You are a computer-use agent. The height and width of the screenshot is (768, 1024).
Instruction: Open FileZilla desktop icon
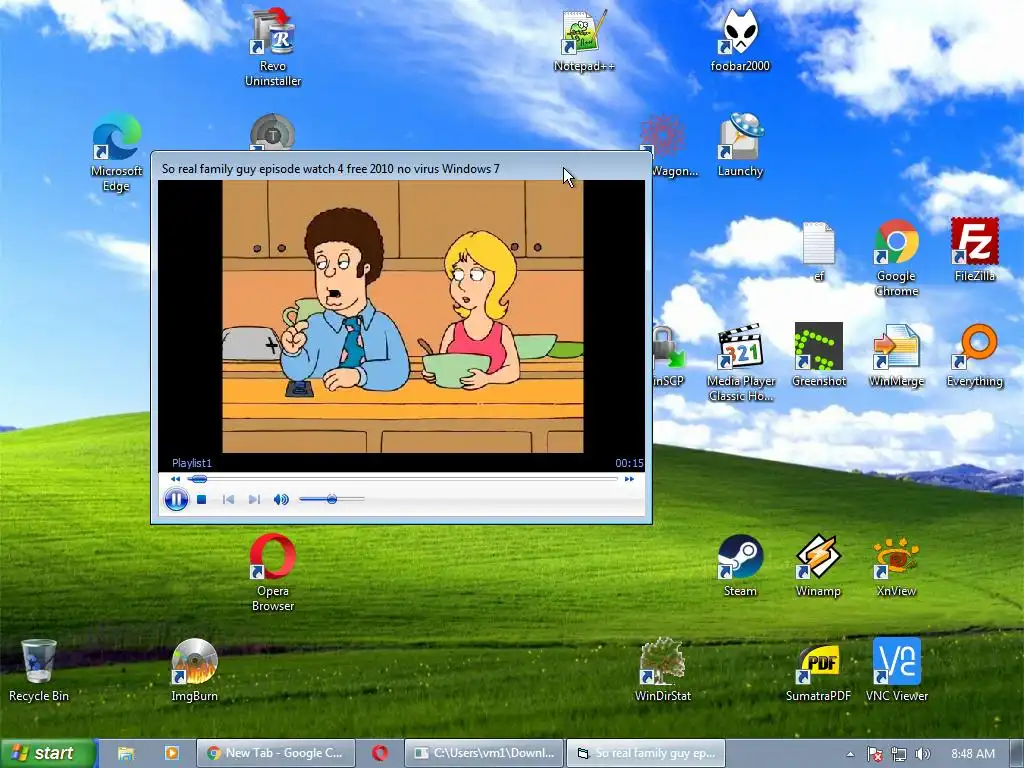coord(974,250)
